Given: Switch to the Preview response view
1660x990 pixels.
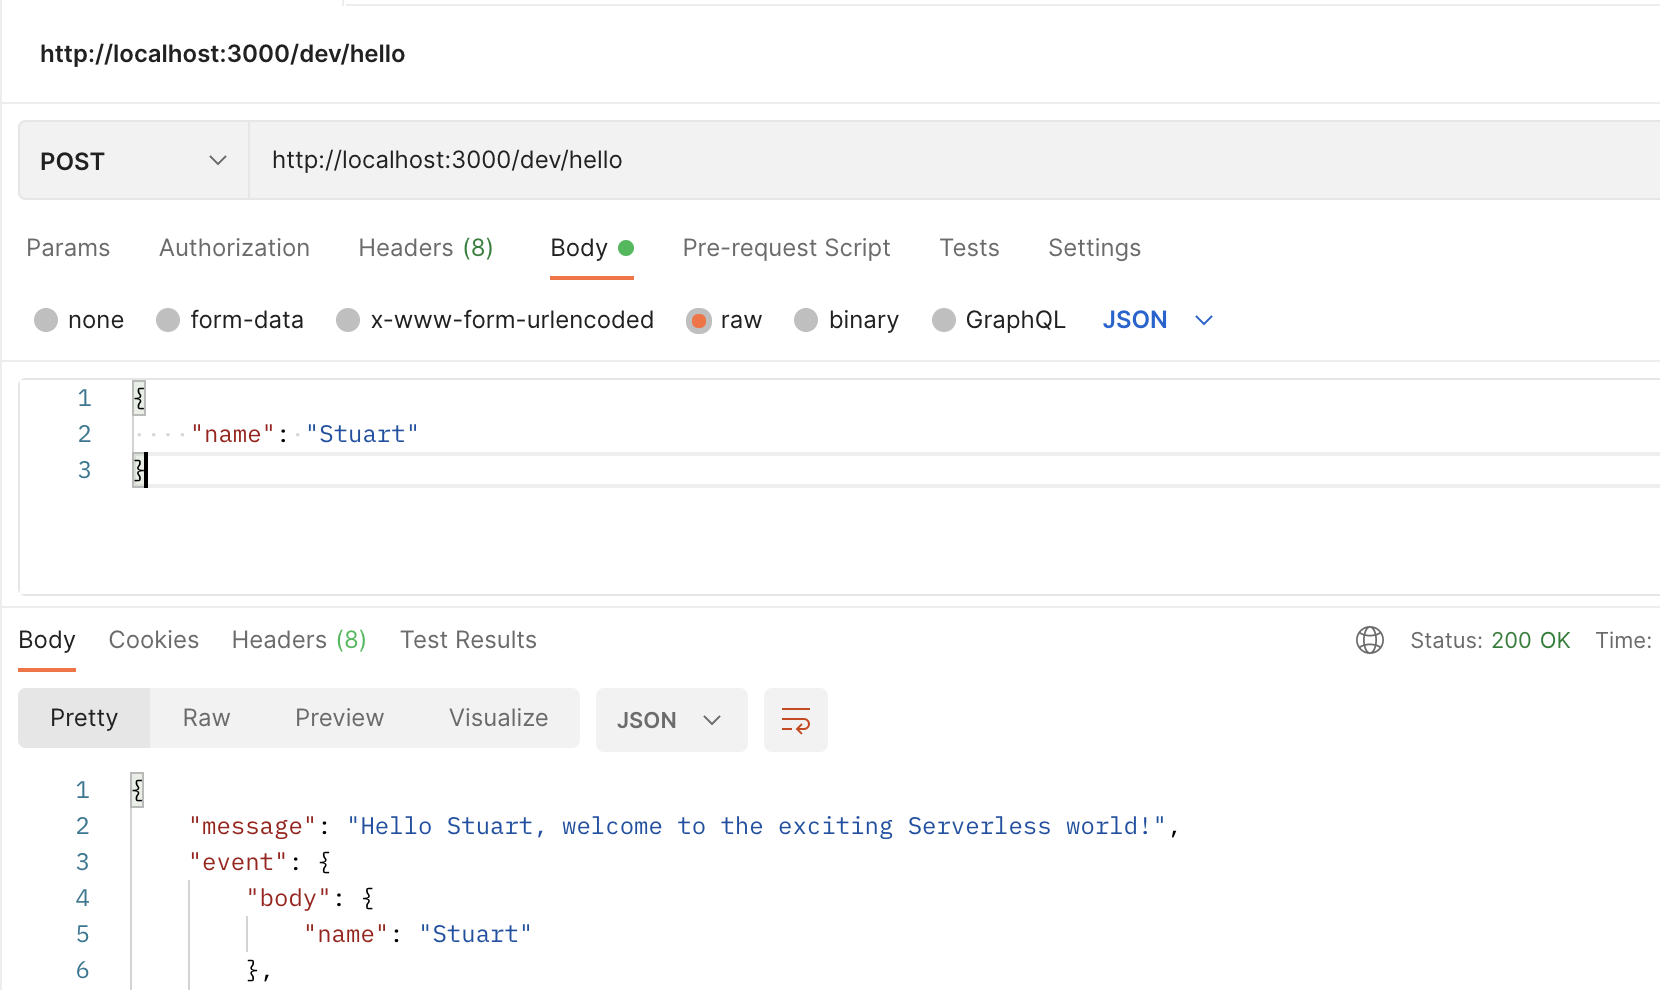Looking at the screenshot, I should coord(339,718).
